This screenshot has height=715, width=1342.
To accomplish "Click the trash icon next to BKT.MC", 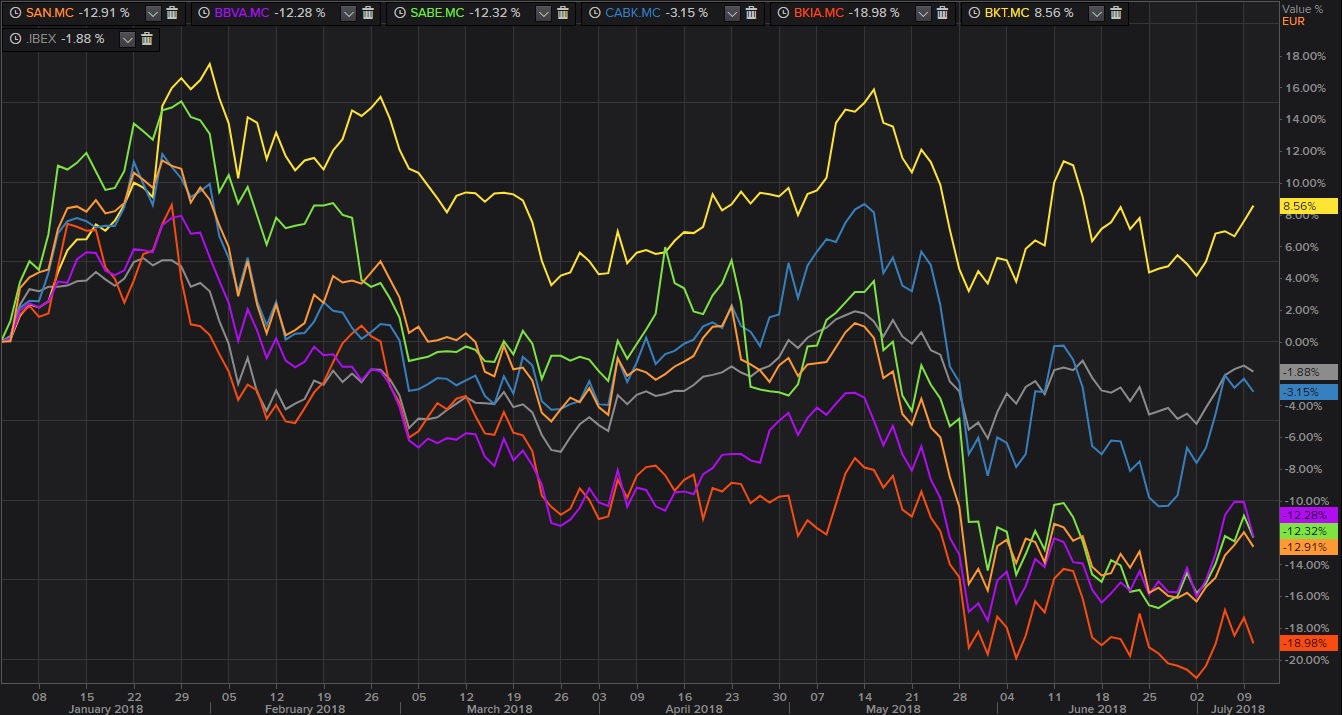I will coord(1114,14).
